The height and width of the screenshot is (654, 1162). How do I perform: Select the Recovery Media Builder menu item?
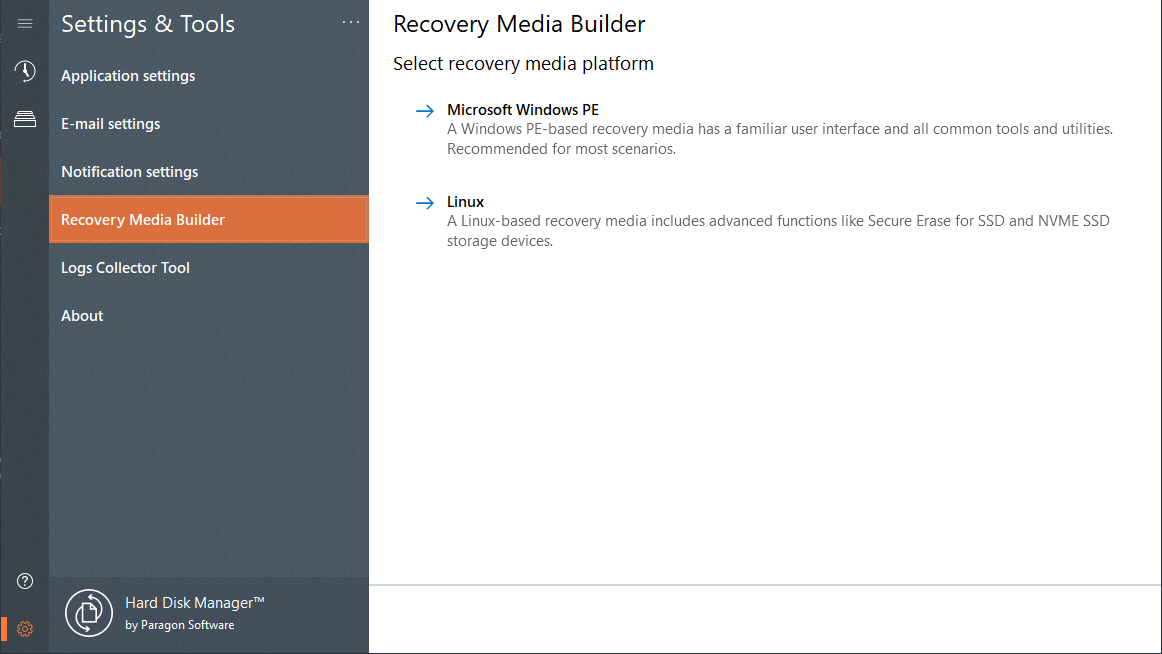click(143, 220)
